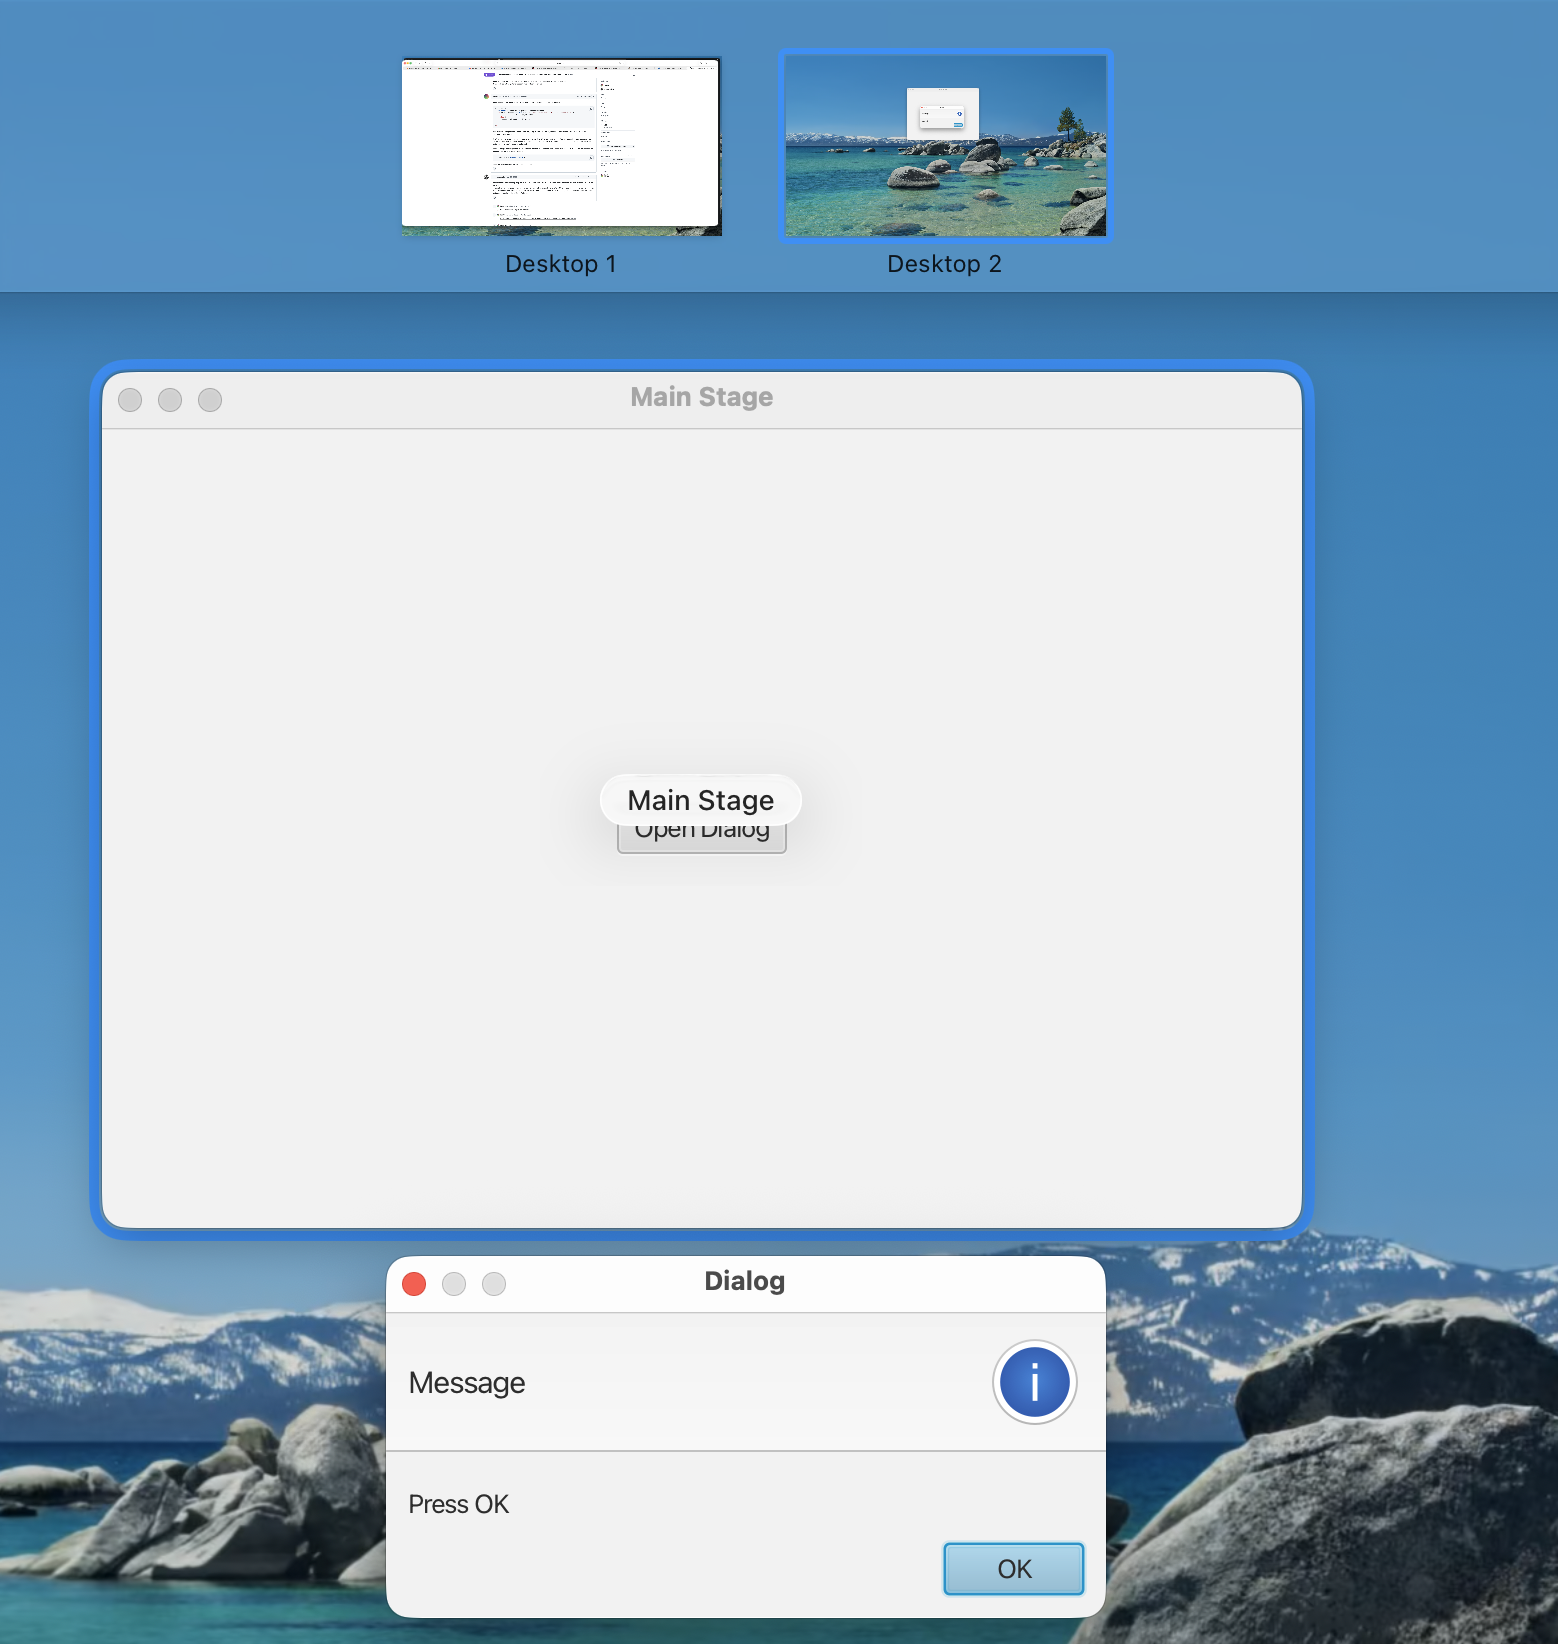Click empty content area inside Main Stage window
The image size is (1558, 1644).
point(400,1000)
